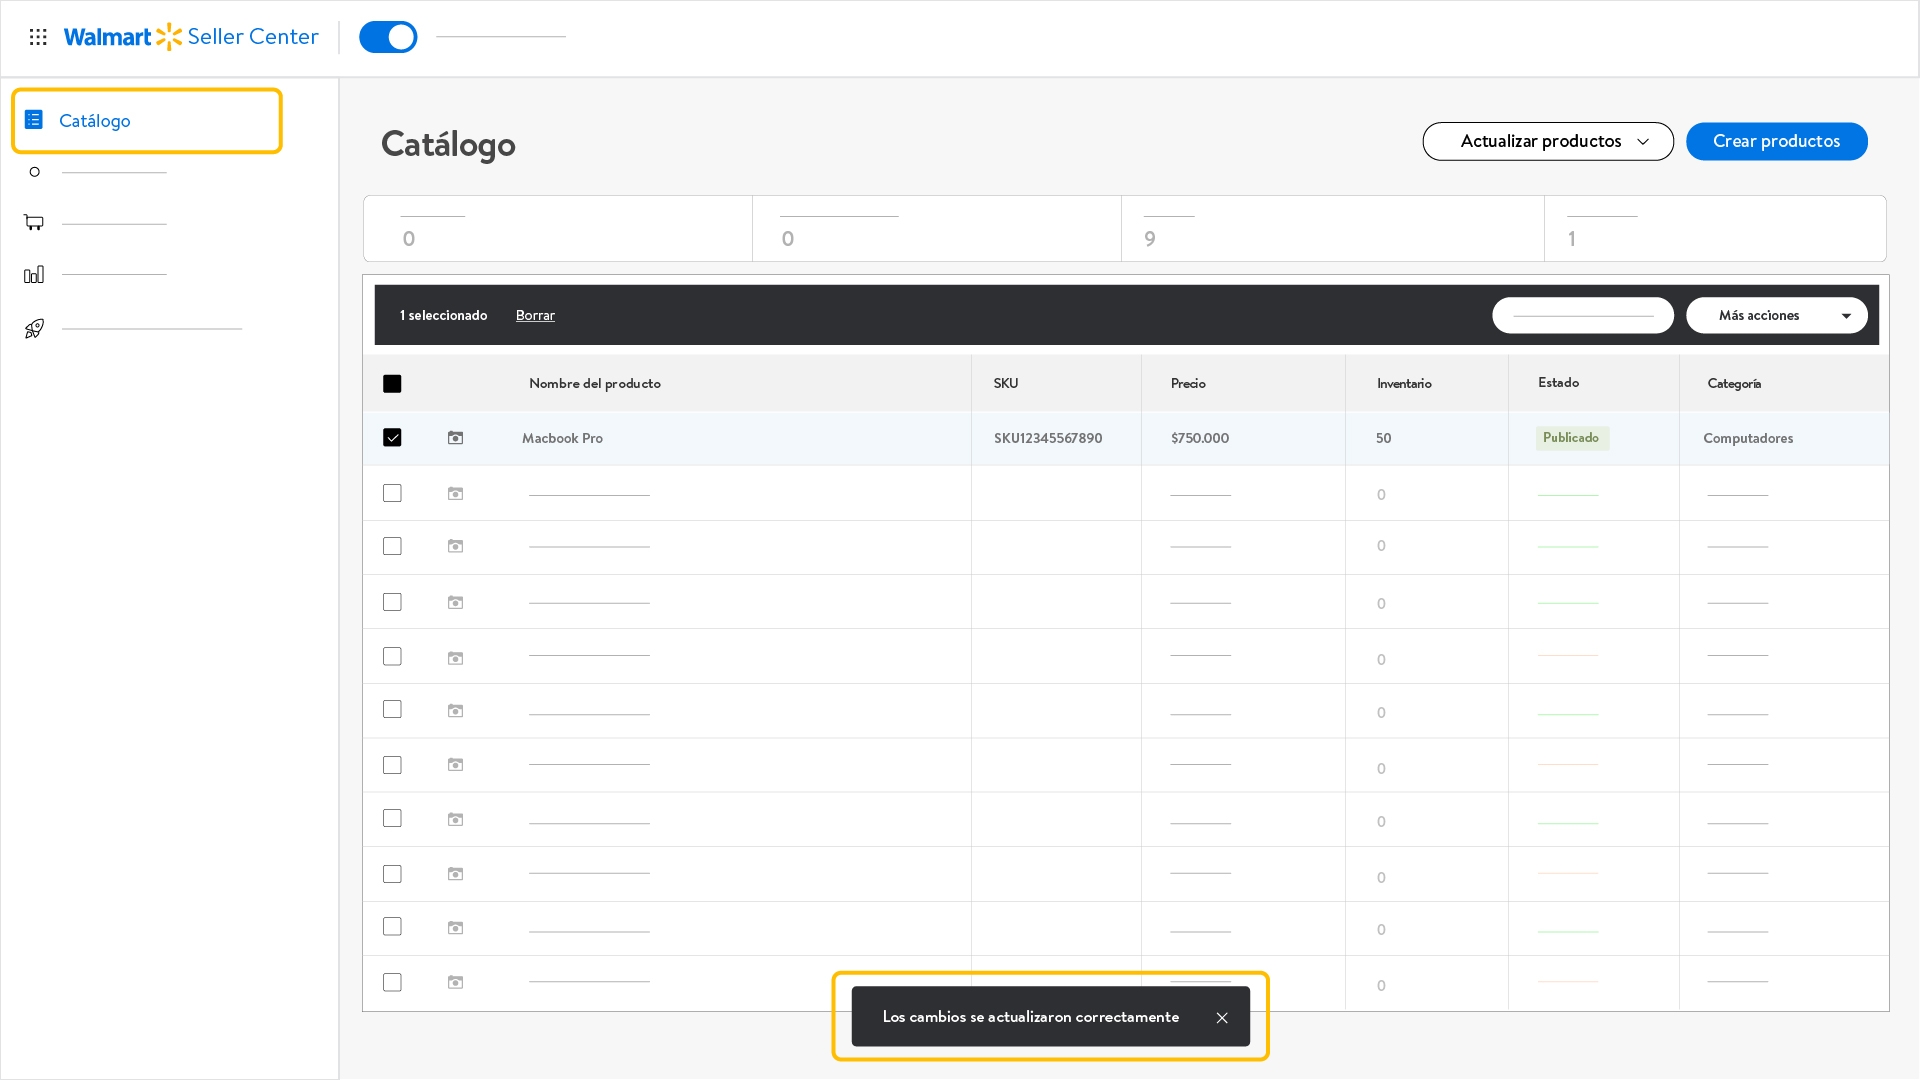Click the Estado column header

(1559, 382)
